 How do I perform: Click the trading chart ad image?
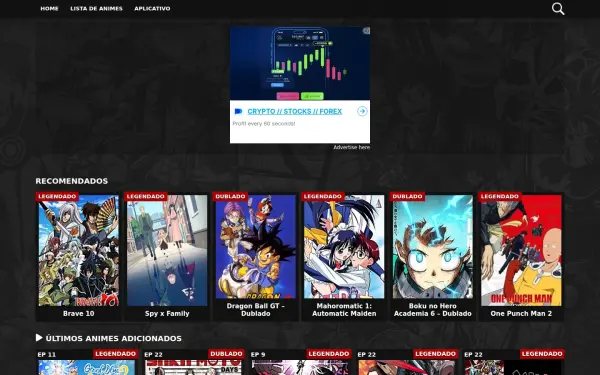point(300,63)
